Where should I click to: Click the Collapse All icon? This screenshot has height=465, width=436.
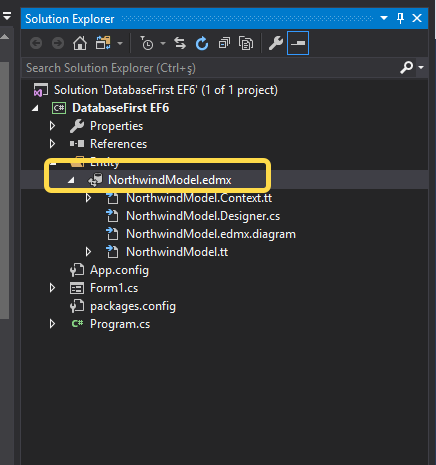(x=224, y=43)
